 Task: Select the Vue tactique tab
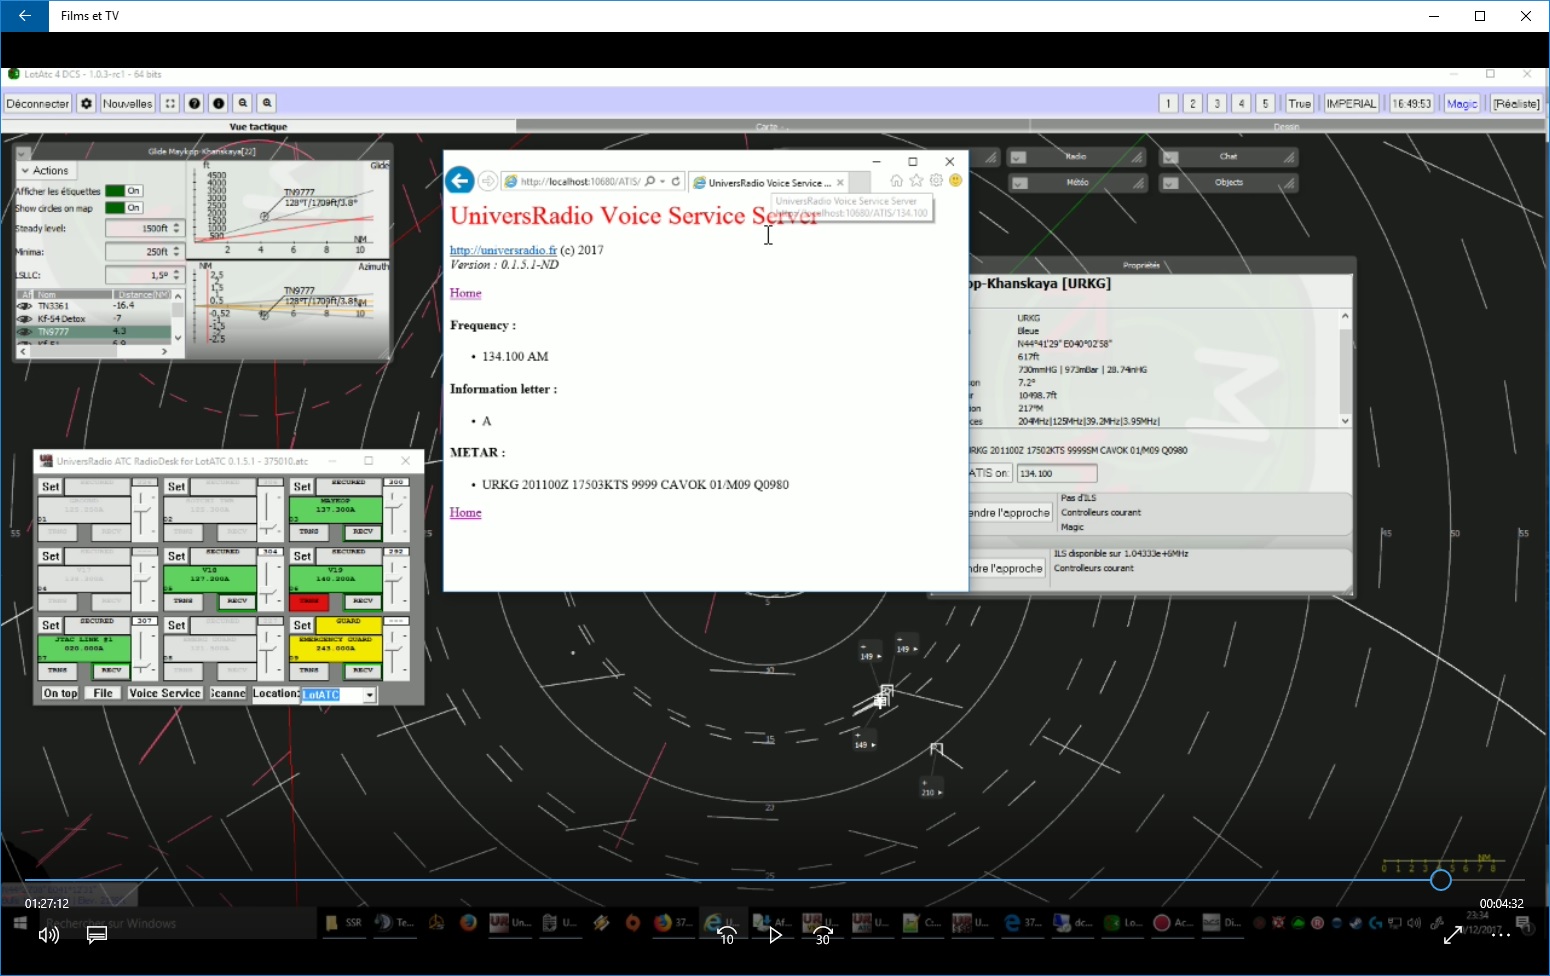pos(258,127)
